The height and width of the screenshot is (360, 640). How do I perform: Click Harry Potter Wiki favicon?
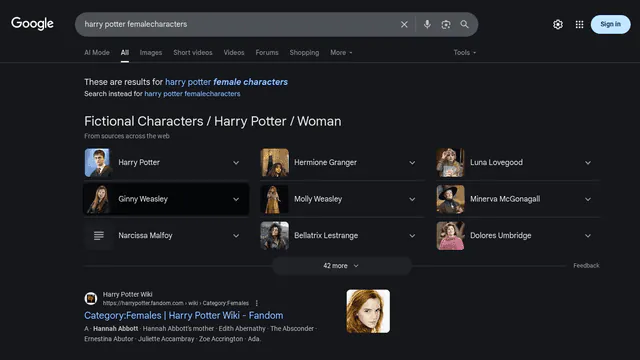(x=91, y=298)
